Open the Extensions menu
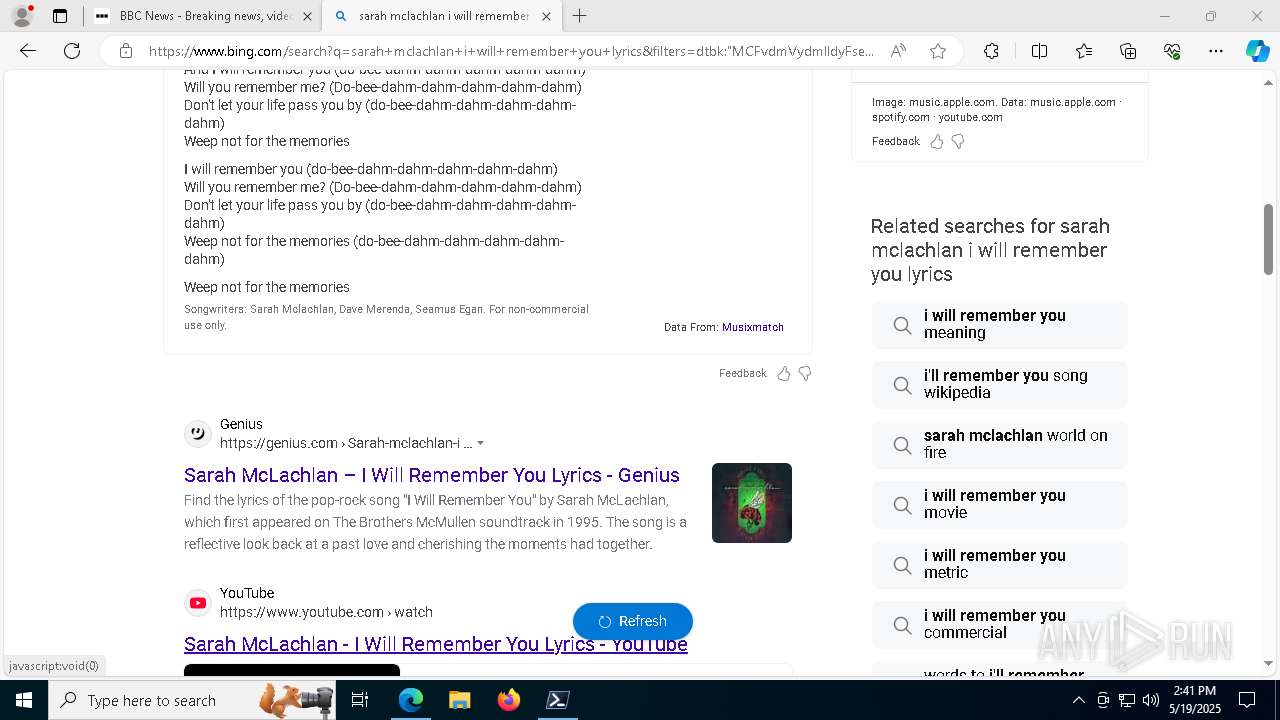 tap(991, 51)
